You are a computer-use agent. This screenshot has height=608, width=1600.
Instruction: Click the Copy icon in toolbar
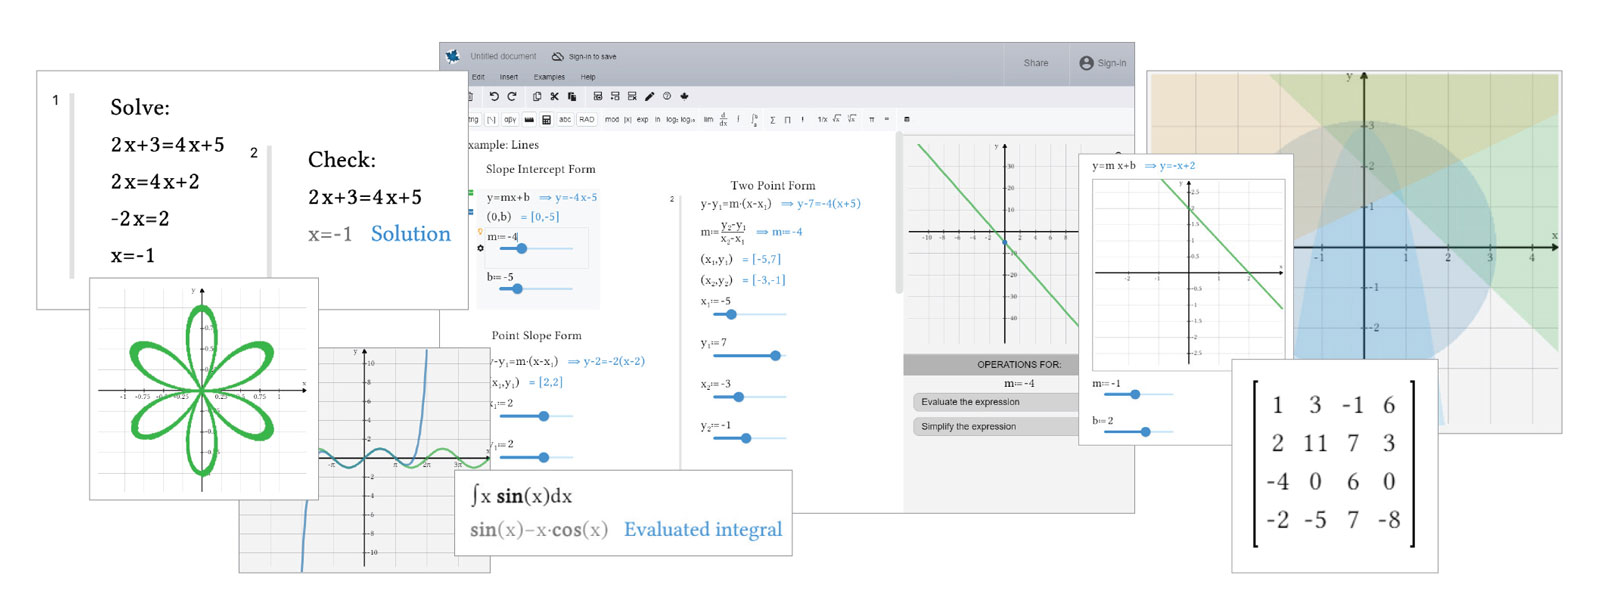click(x=537, y=97)
